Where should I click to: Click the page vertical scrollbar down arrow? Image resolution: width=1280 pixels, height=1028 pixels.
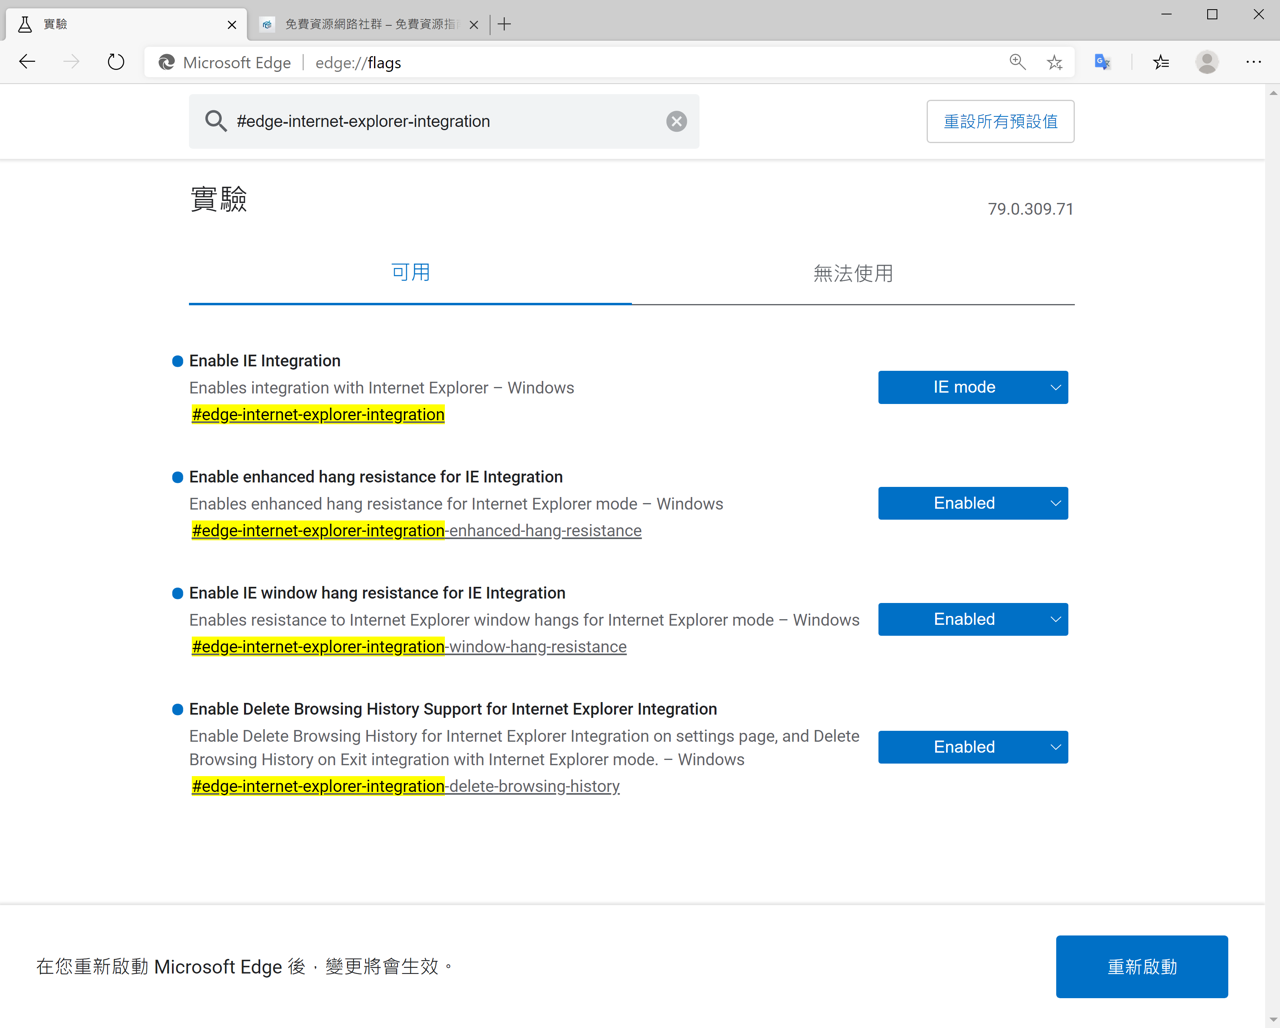click(1272, 1019)
